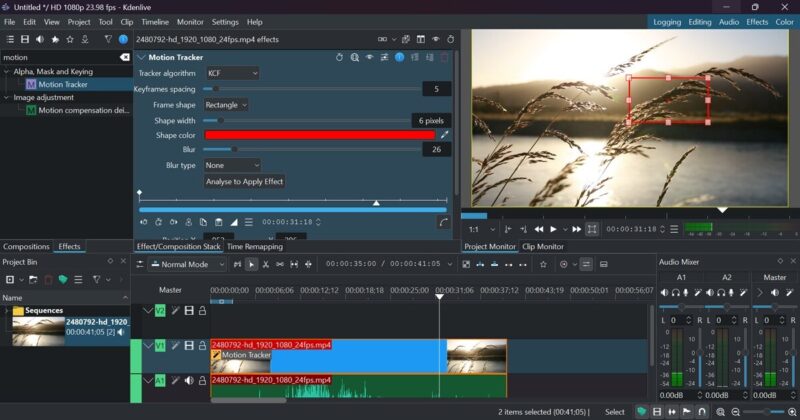
Task: Click red Shape color swatch
Action: pos(319,135)
